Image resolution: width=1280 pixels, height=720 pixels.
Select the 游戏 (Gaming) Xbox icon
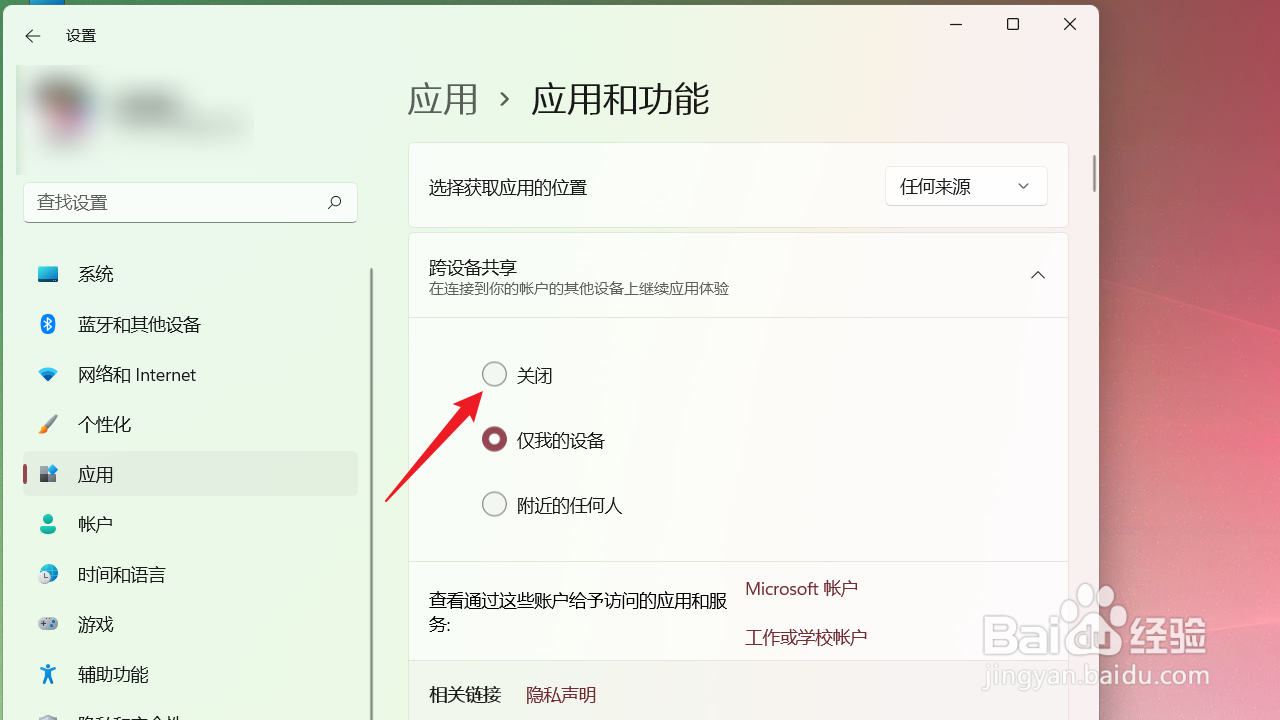[48, 623]
